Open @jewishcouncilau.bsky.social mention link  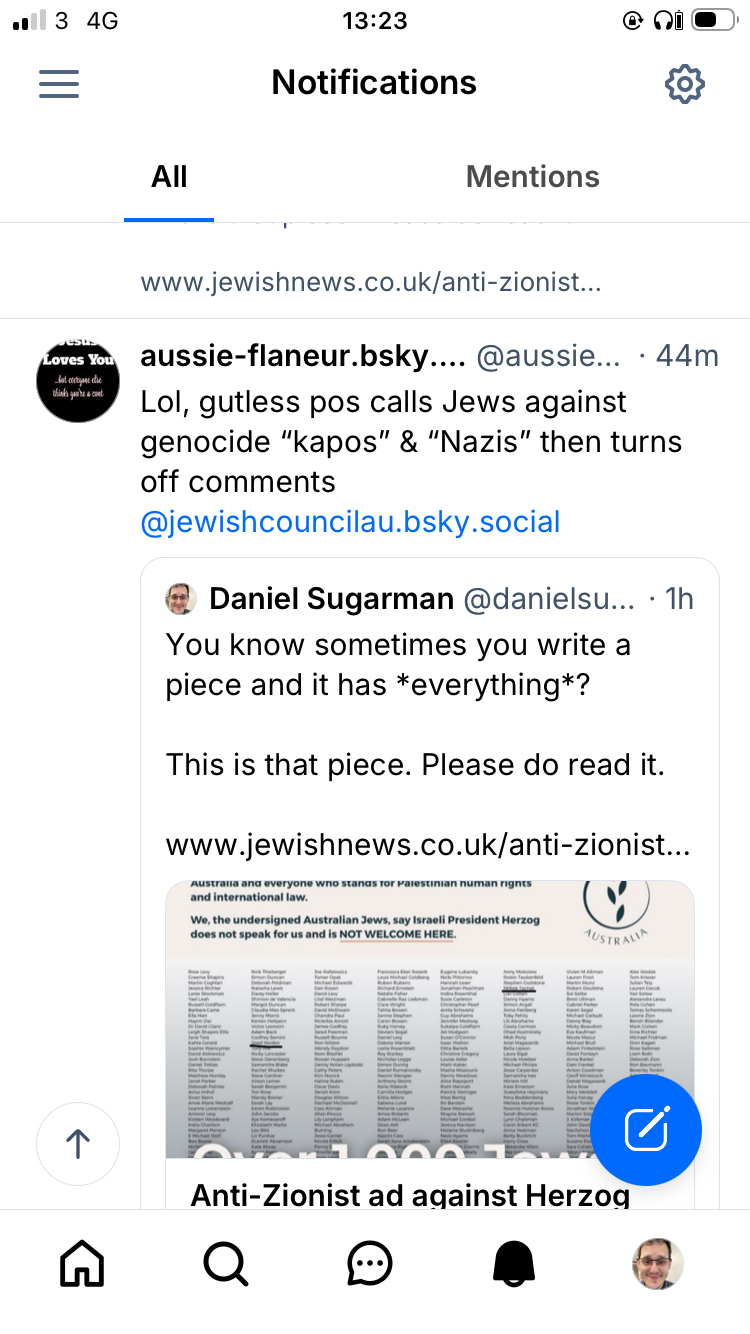tap(350, 521)
